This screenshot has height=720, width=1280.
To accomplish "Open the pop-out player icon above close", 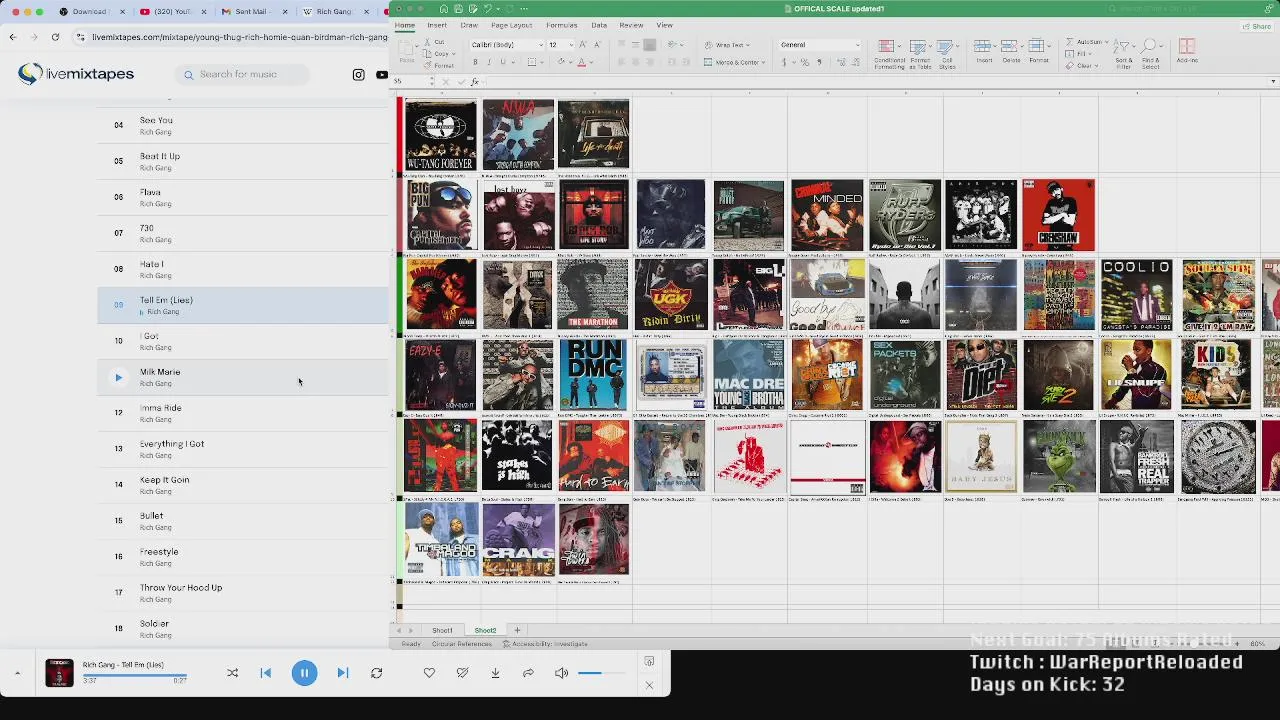I will pyautogui.click(x=649, y=661).
